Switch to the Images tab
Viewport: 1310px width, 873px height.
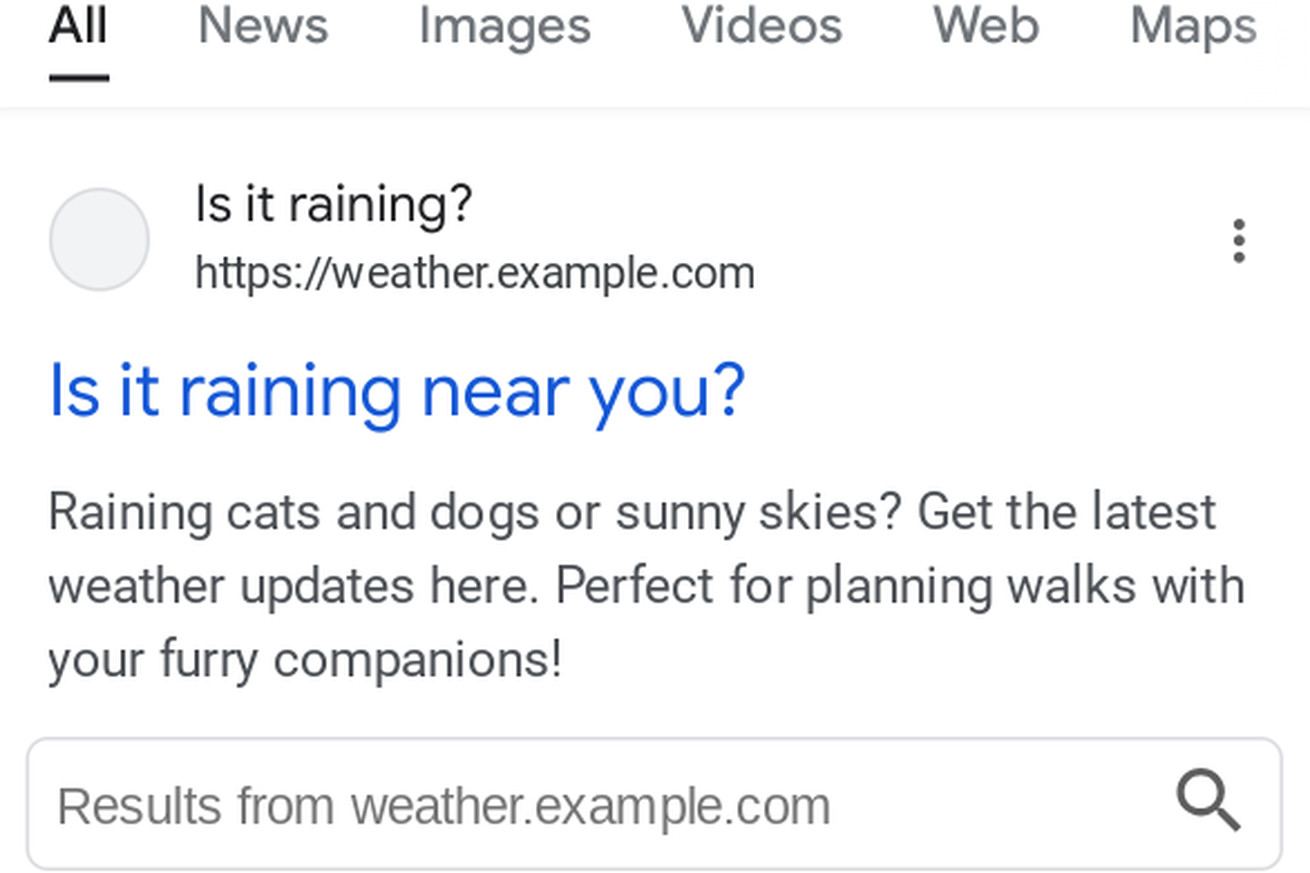(504, 26)
